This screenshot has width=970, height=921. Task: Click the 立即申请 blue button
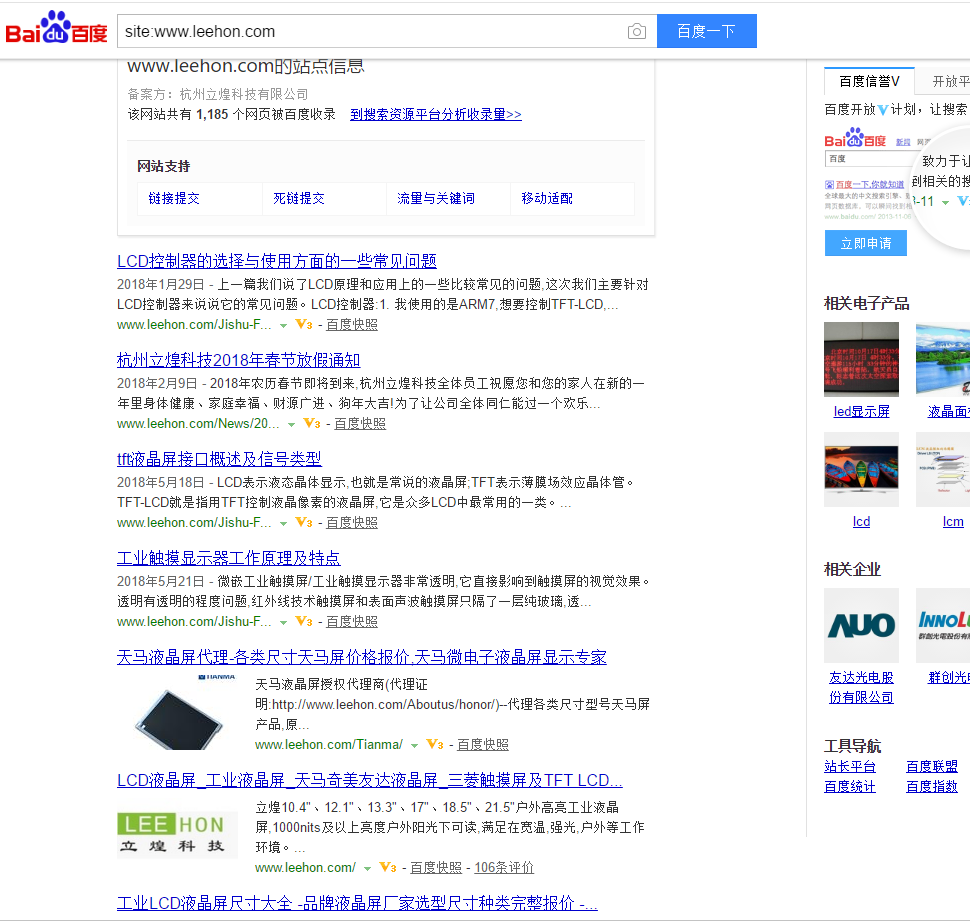[865, 242]
